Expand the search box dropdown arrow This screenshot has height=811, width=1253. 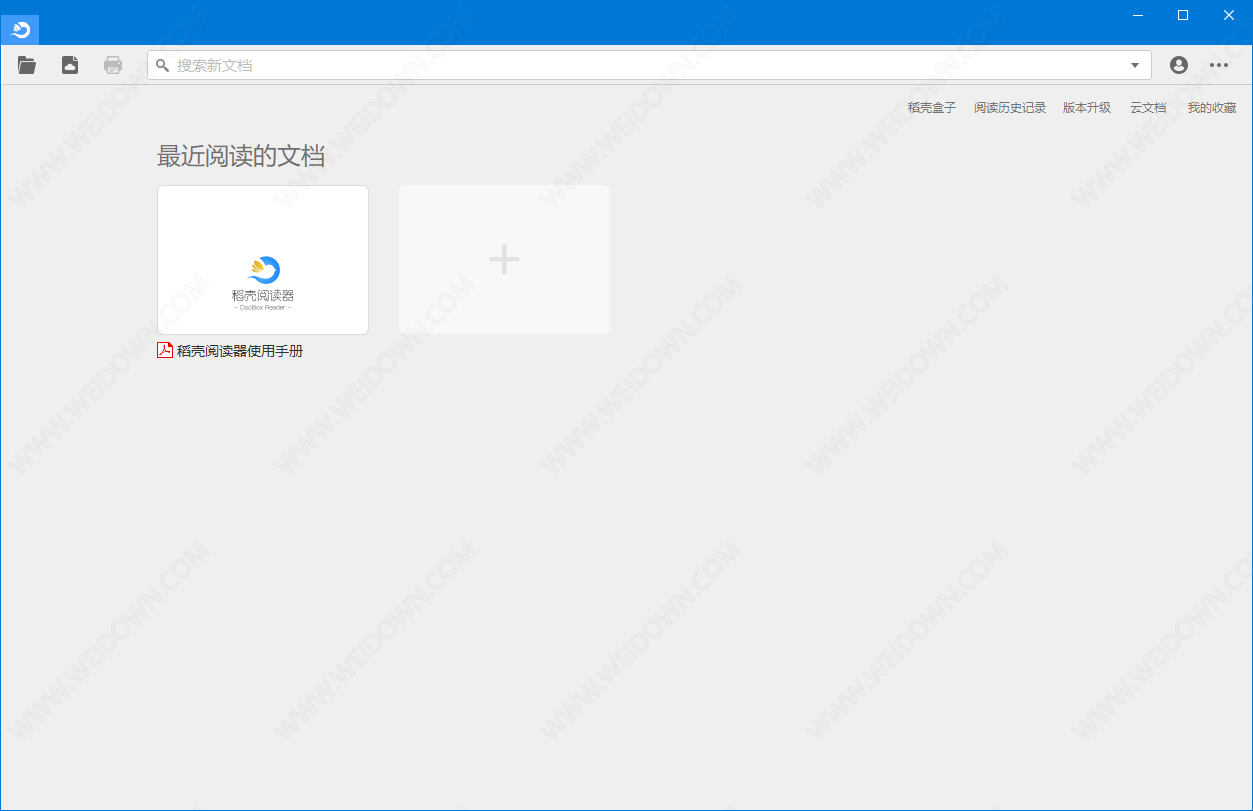1135,65
